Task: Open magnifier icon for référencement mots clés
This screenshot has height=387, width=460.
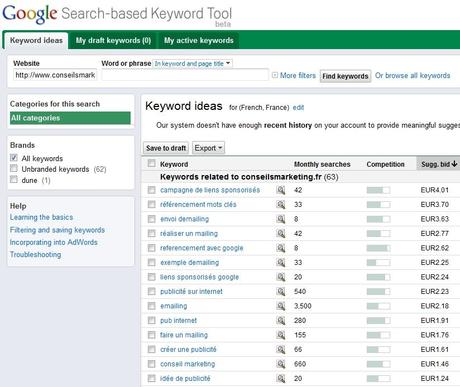Action: coord(281,204)
